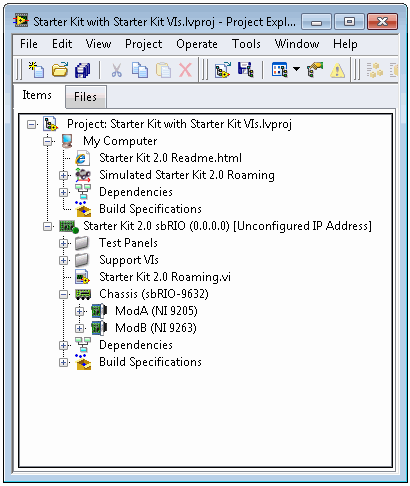This screenshot has width=410, height=486.
Task: Click the sbRIO target board icon
Action: coord(69,226)
